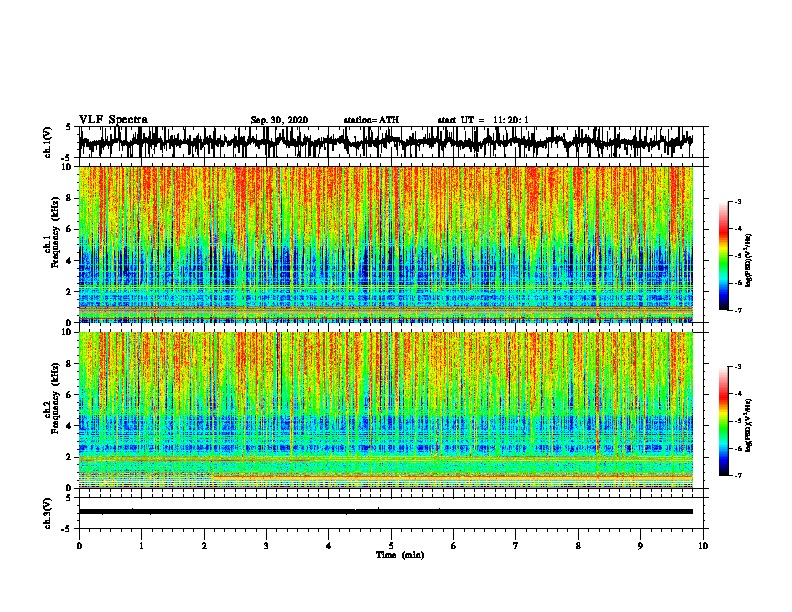Click time axis tick label "4"
Viewport: 792px width, 612px height.
pos(329,545)
